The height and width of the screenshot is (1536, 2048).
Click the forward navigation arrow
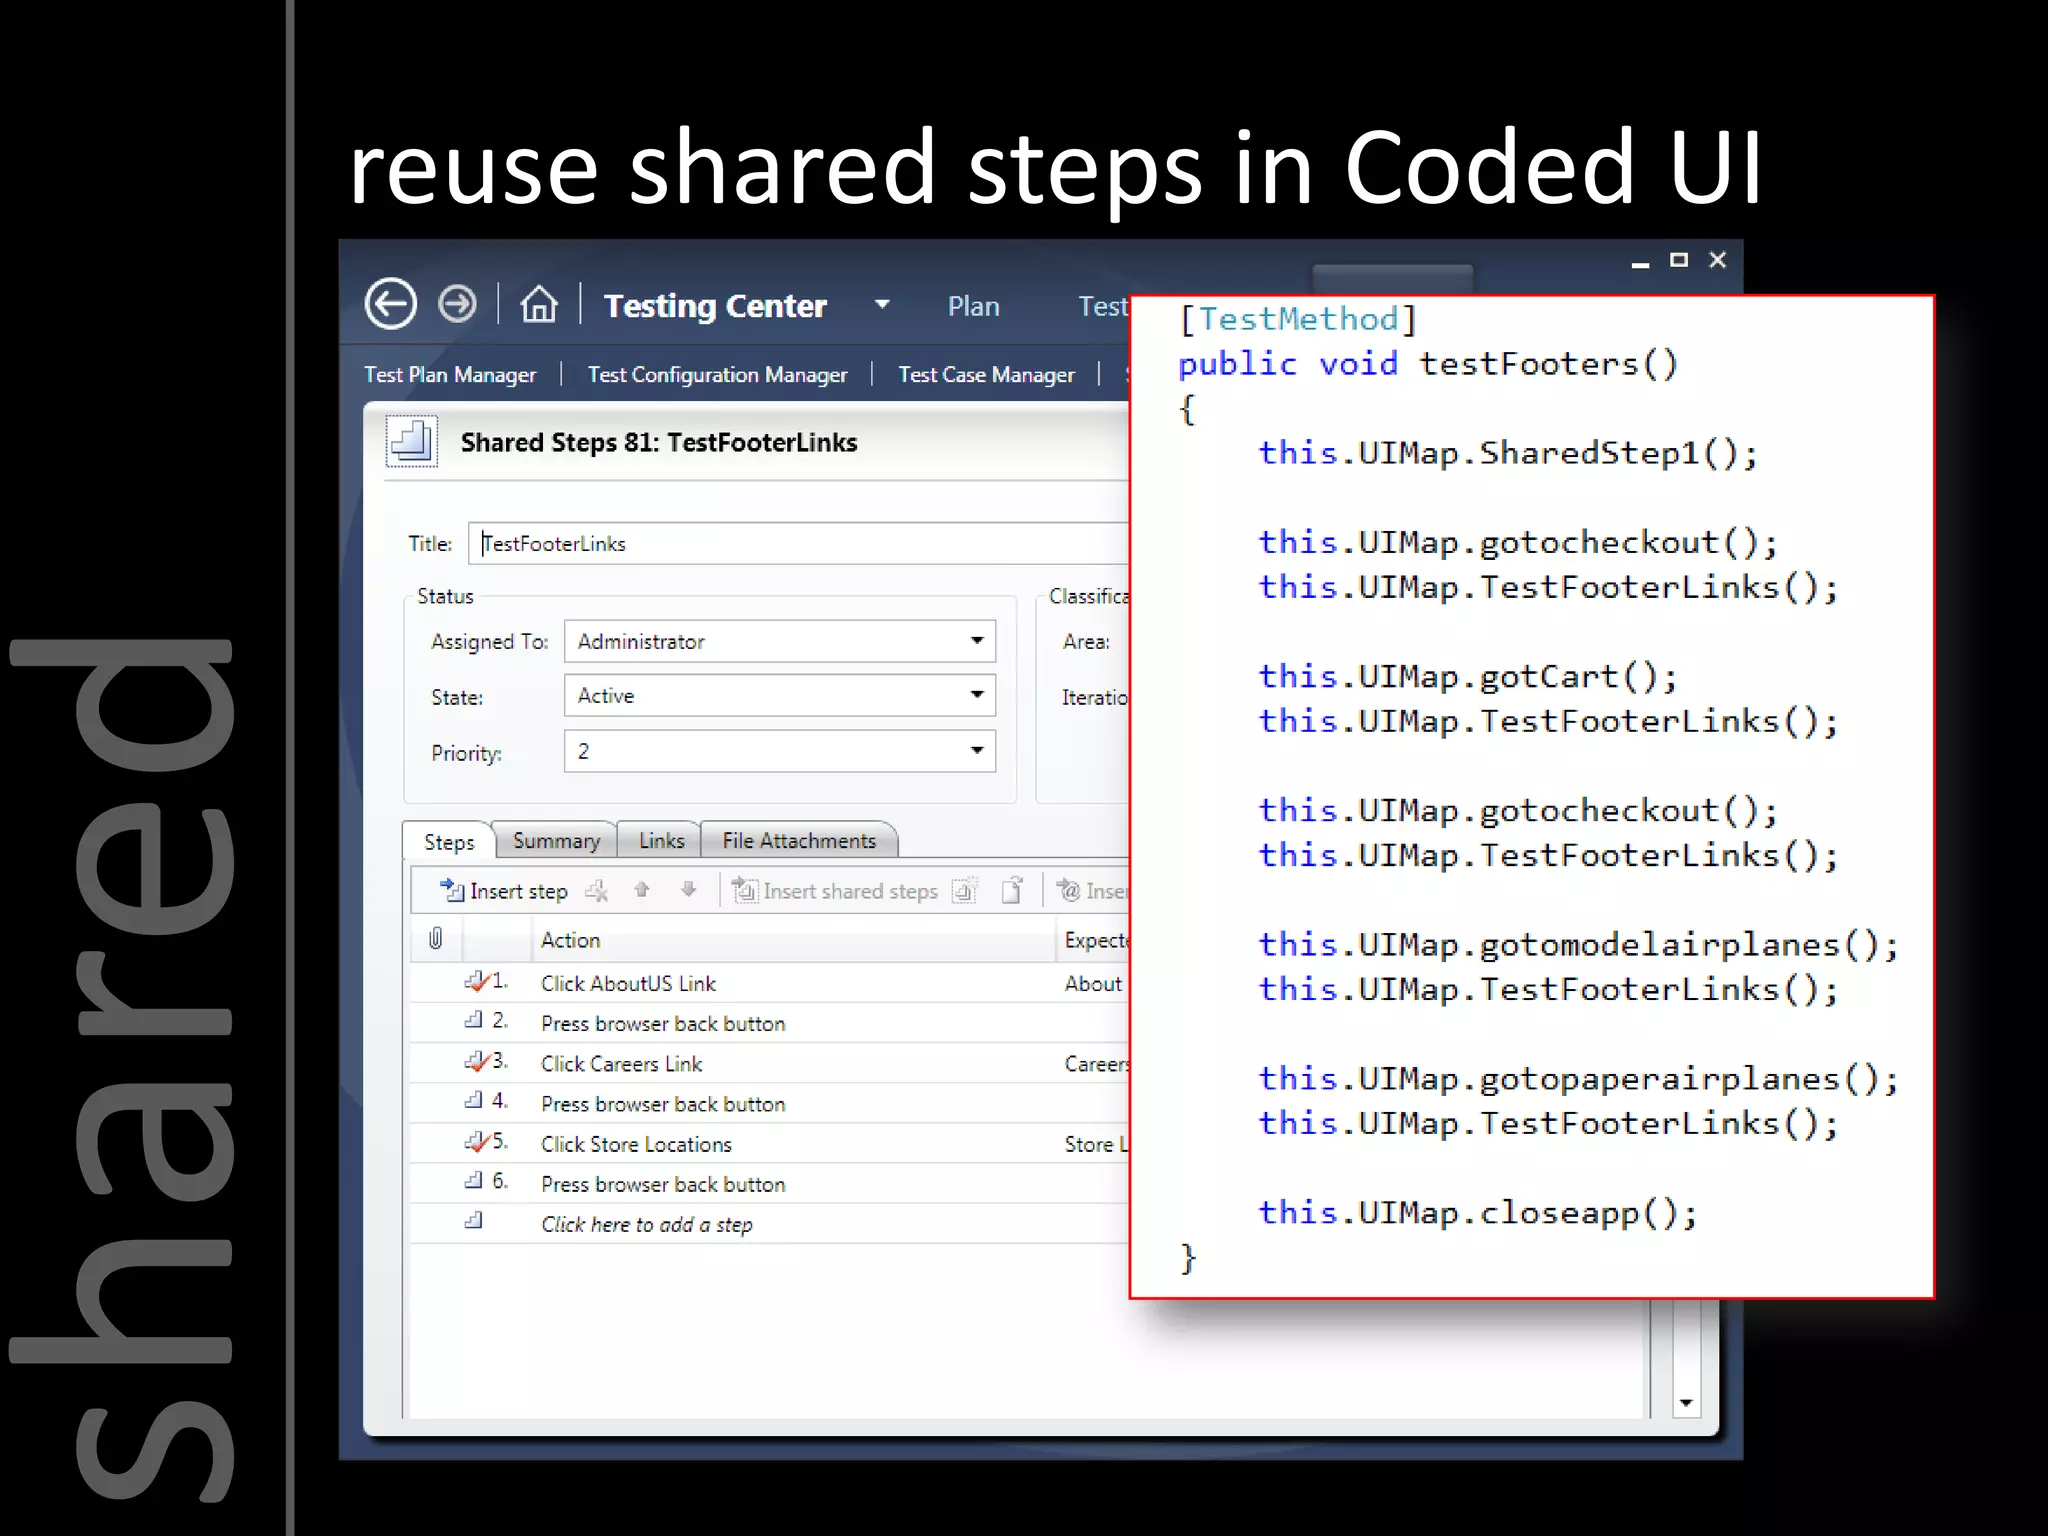[x=458, y=304]
